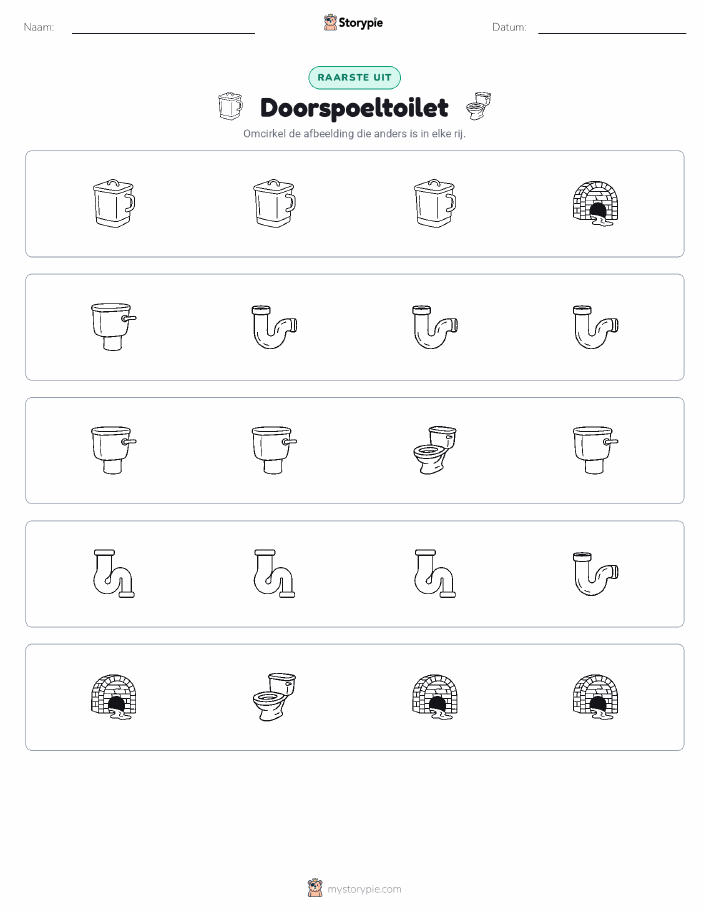Click the last toilet tank in row three
This screenshot has height=917, width=709.
tap(596, 450)
